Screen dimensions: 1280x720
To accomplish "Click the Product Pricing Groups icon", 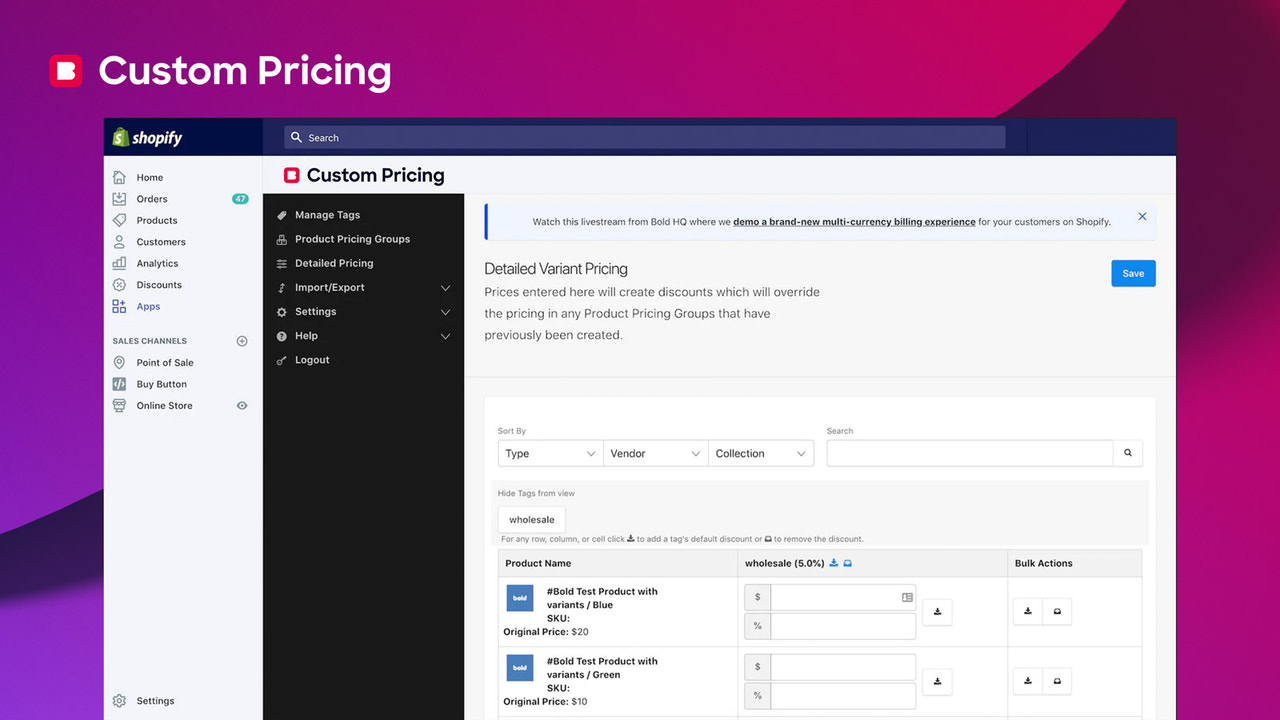I will [281, 239].
